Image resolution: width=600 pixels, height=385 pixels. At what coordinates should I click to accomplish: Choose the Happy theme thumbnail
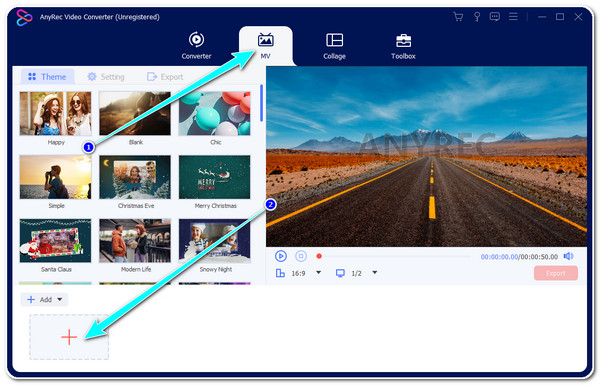[55, 113]
